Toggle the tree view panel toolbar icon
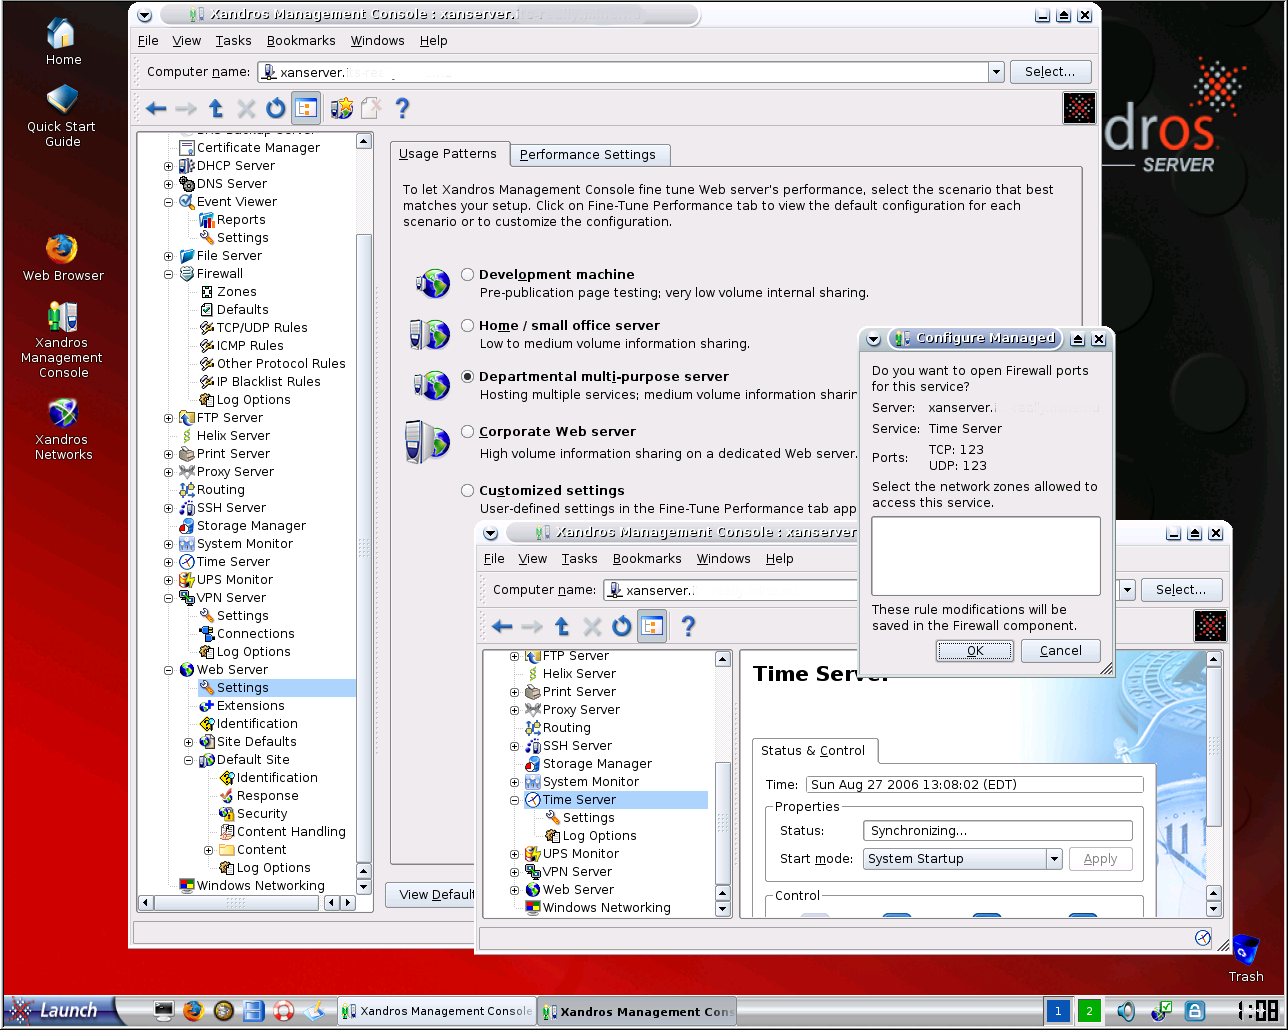The height and width of the screenshot is (1030, 1288). click(x=306, y=109)
